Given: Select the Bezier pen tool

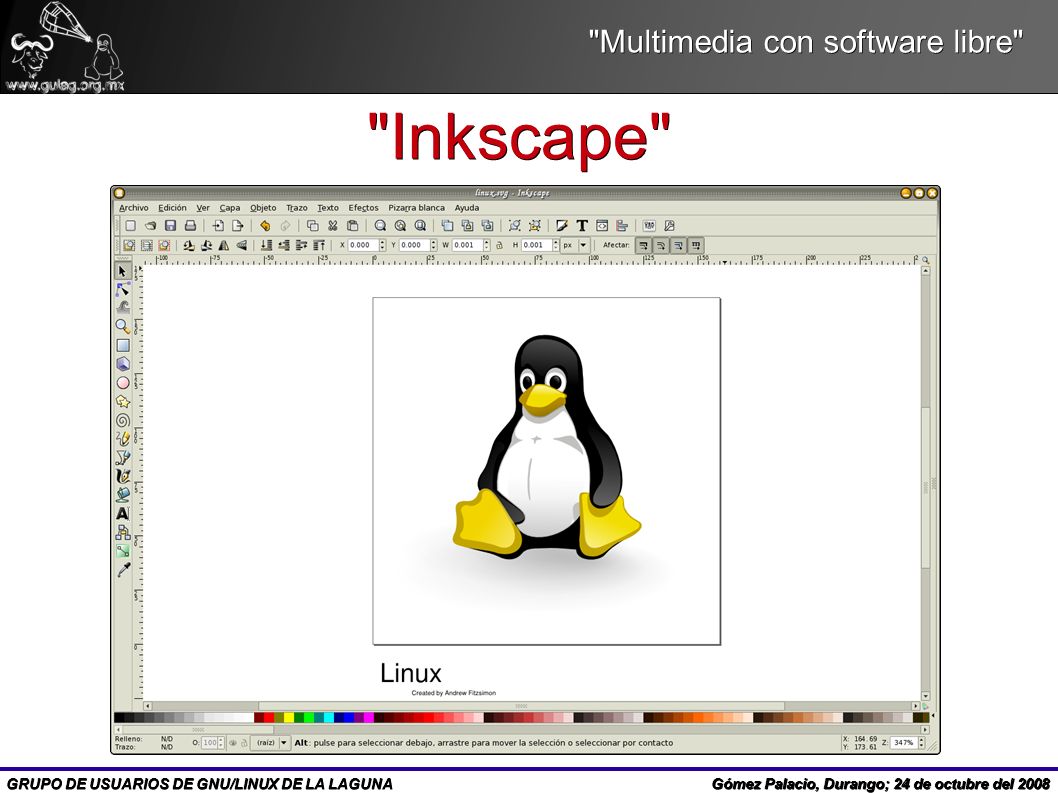Looking at the screenshot, I should pyautogui.click(x=122, y=458).
